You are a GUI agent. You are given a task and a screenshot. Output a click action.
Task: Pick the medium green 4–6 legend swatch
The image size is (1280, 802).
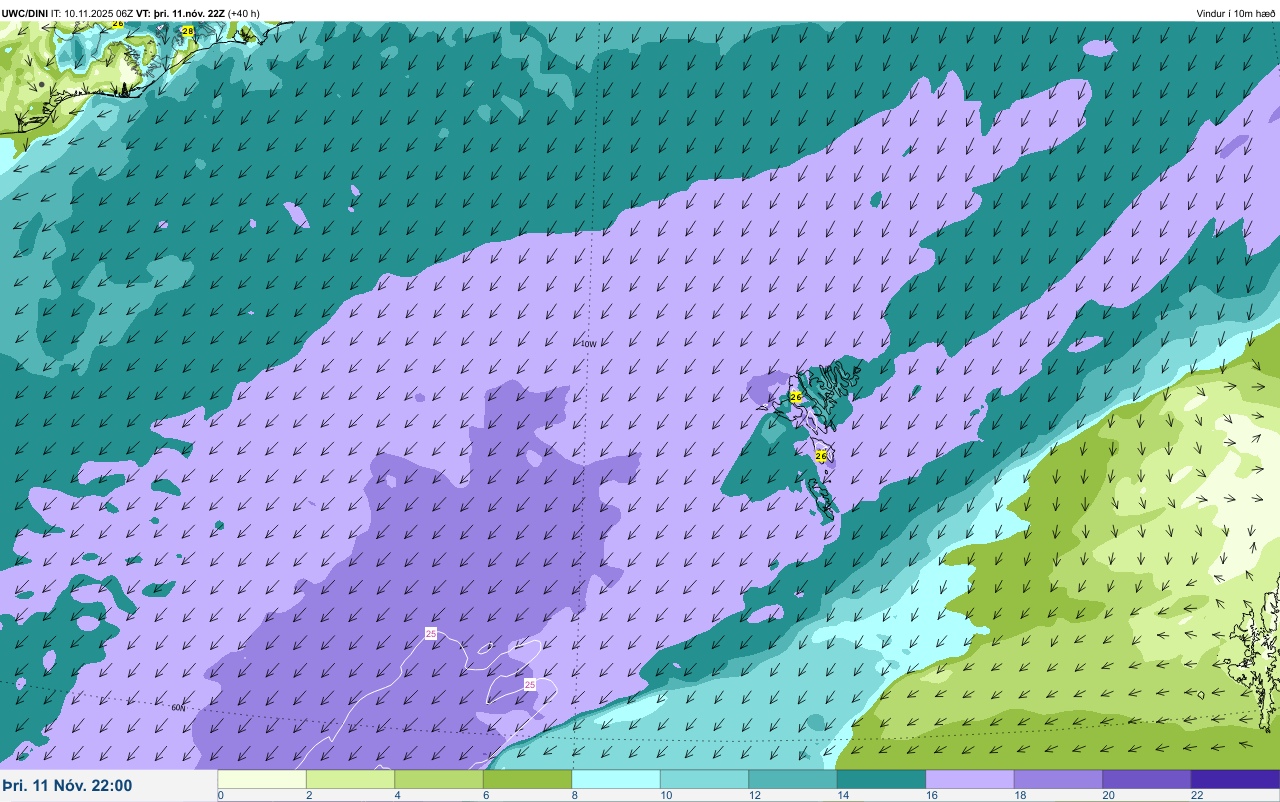tap(439, 779)
